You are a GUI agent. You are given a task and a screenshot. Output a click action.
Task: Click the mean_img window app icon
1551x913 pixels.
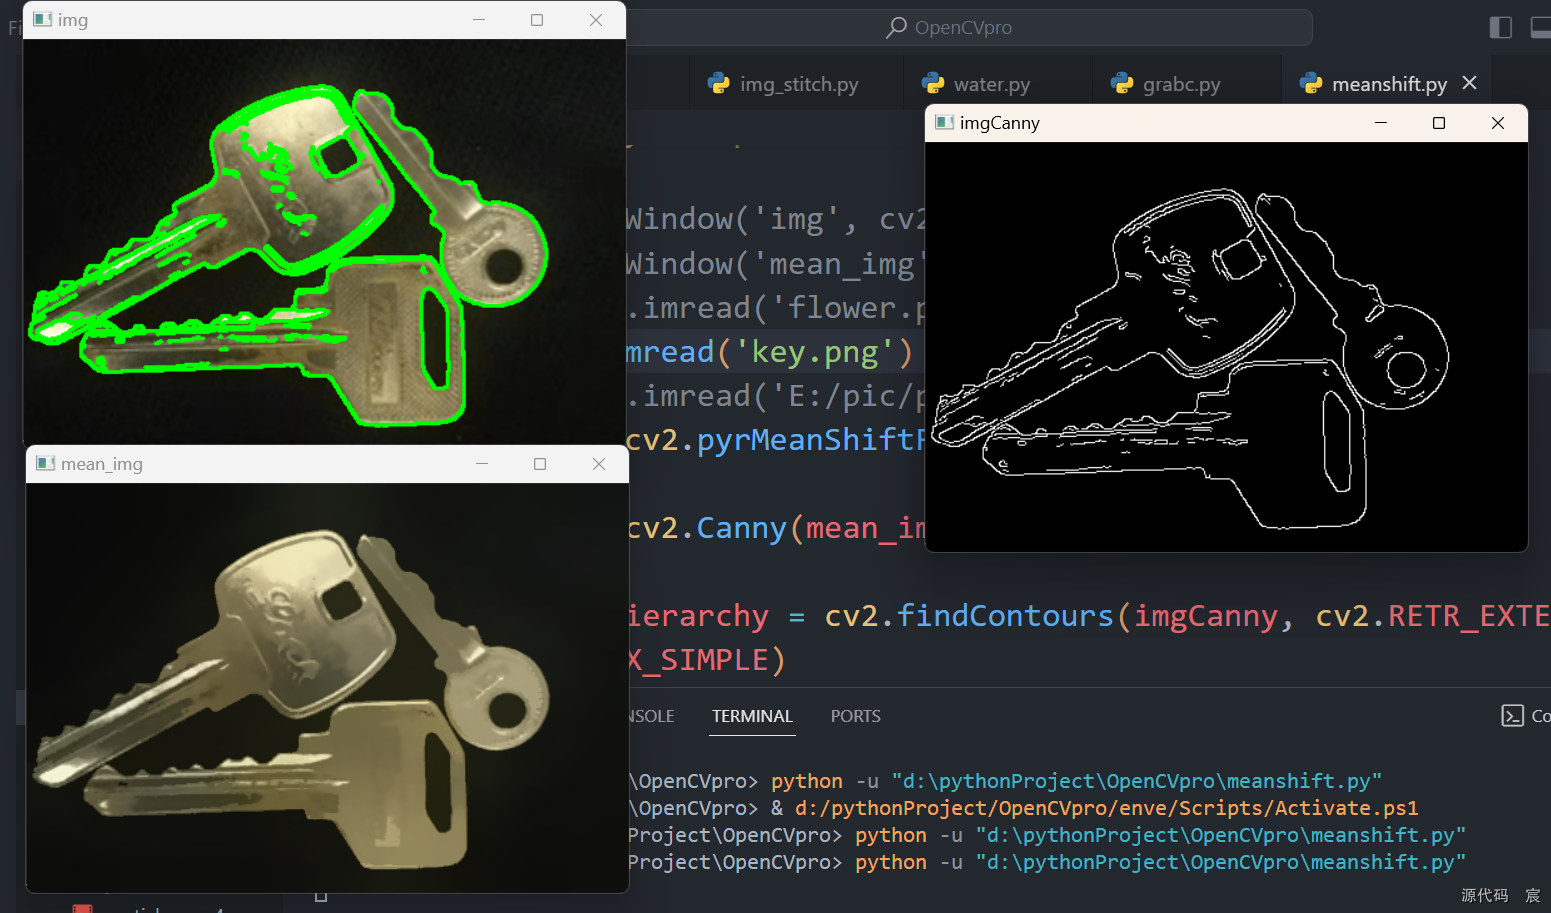coord(45,463)
